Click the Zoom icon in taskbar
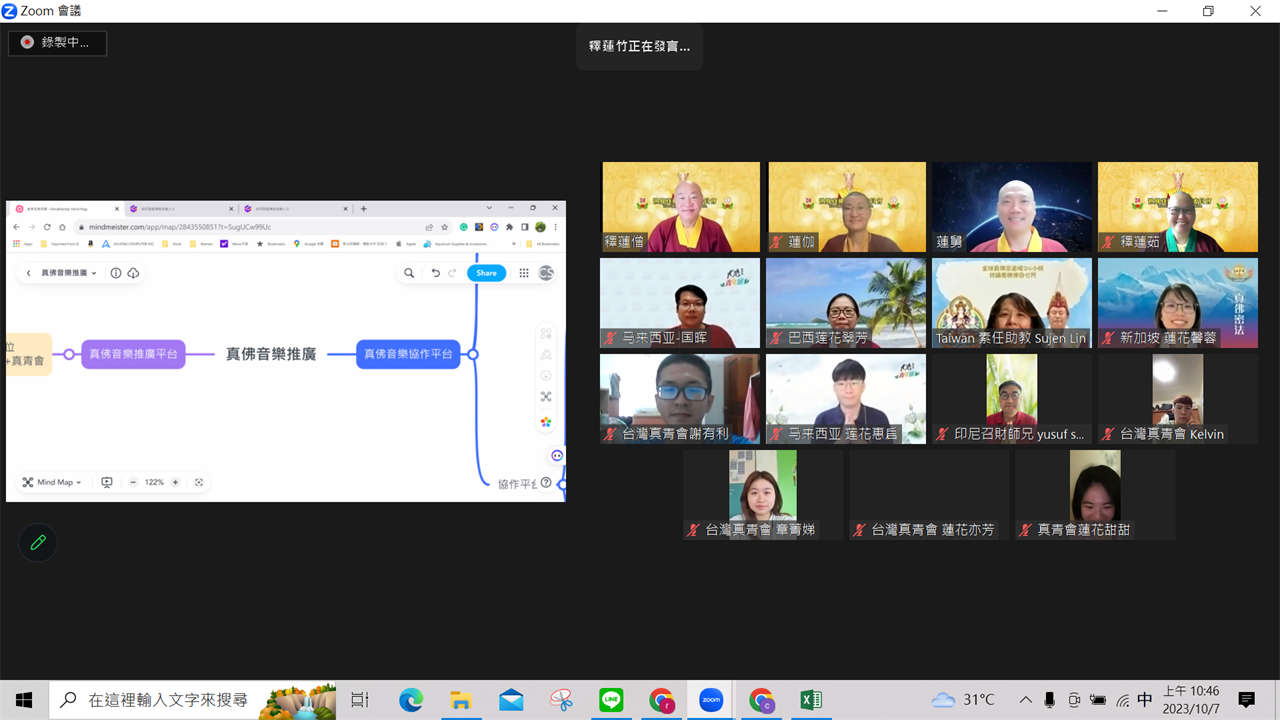1280x720 pixels. pyautogui.click(x=711, y=700)
